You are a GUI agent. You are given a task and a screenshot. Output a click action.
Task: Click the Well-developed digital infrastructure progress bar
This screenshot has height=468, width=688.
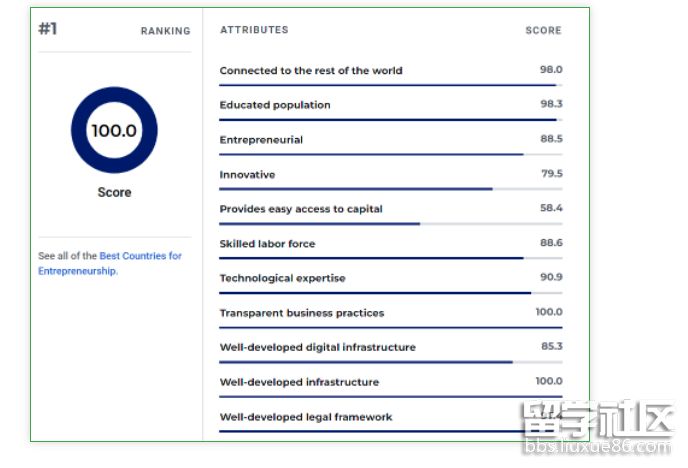(390, 362)
